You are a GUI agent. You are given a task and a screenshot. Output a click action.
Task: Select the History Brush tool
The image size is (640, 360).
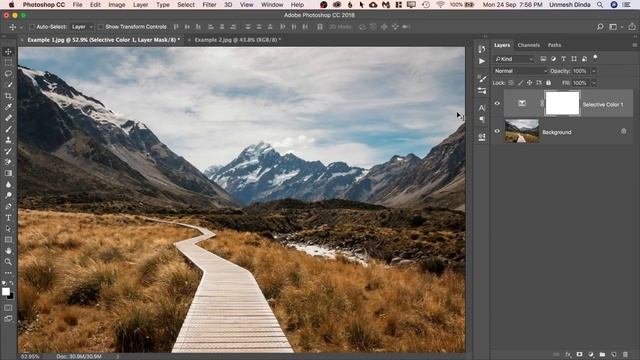(x=8, y=151)
